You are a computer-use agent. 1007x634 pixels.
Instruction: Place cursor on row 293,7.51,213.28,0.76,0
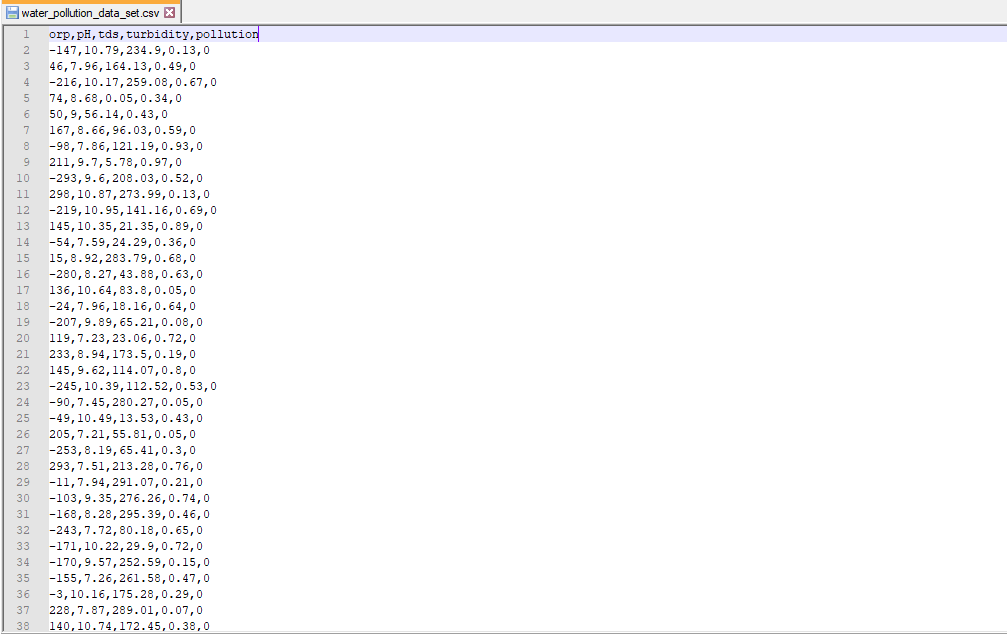point(125,466)
